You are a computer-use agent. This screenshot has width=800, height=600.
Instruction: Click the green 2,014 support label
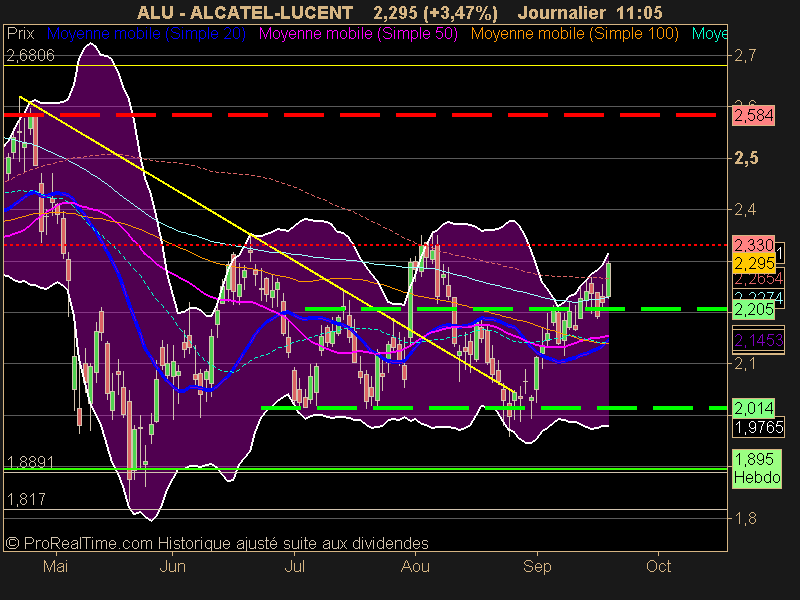click(754, 408)
